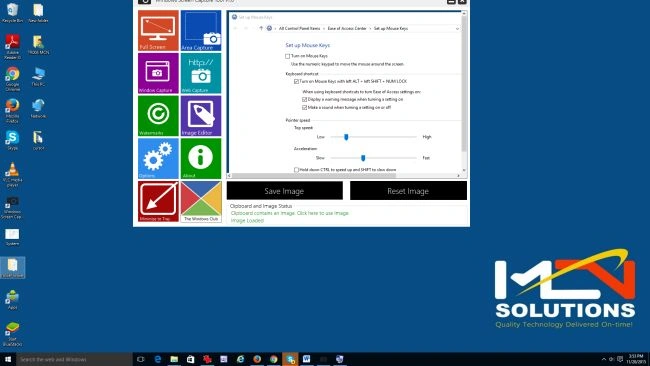Expand the address bar dropdown arrow

click(x=457, y=29)
